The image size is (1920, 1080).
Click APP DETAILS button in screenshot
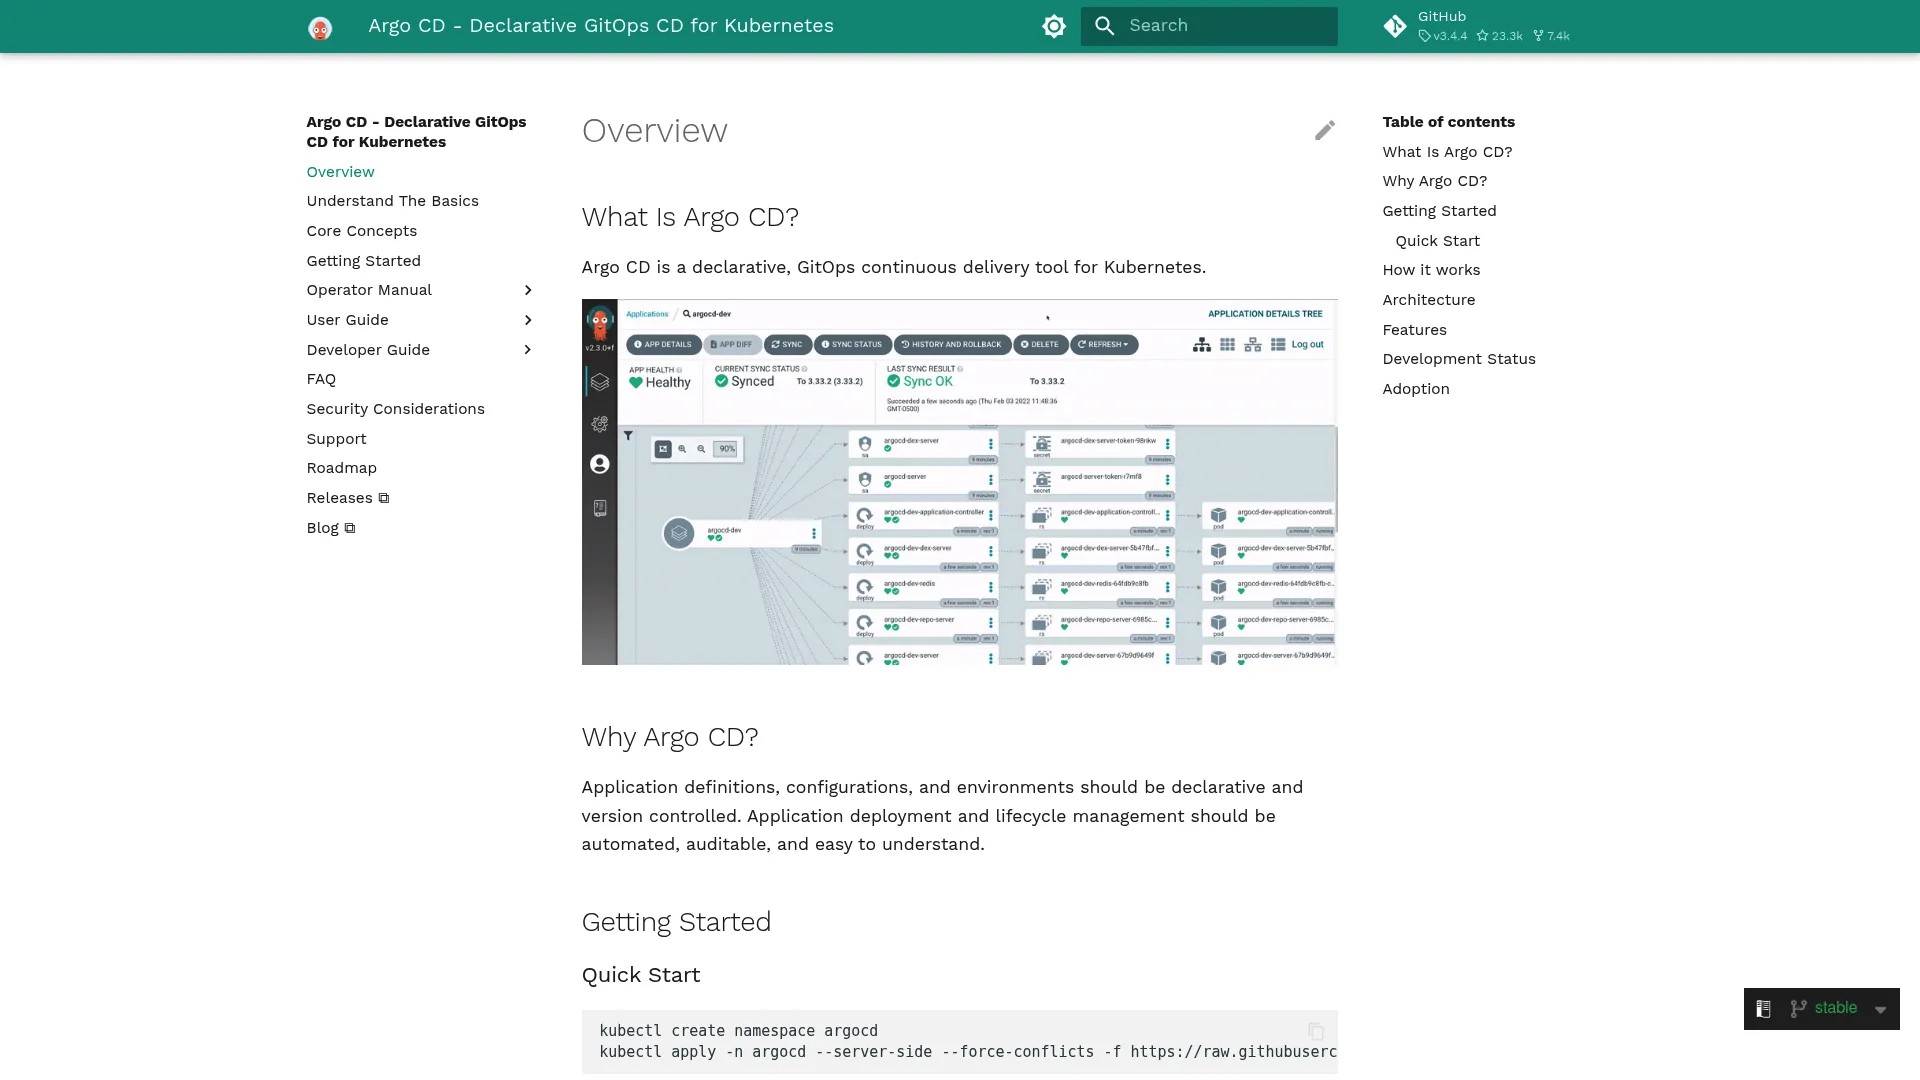(663, 344)
